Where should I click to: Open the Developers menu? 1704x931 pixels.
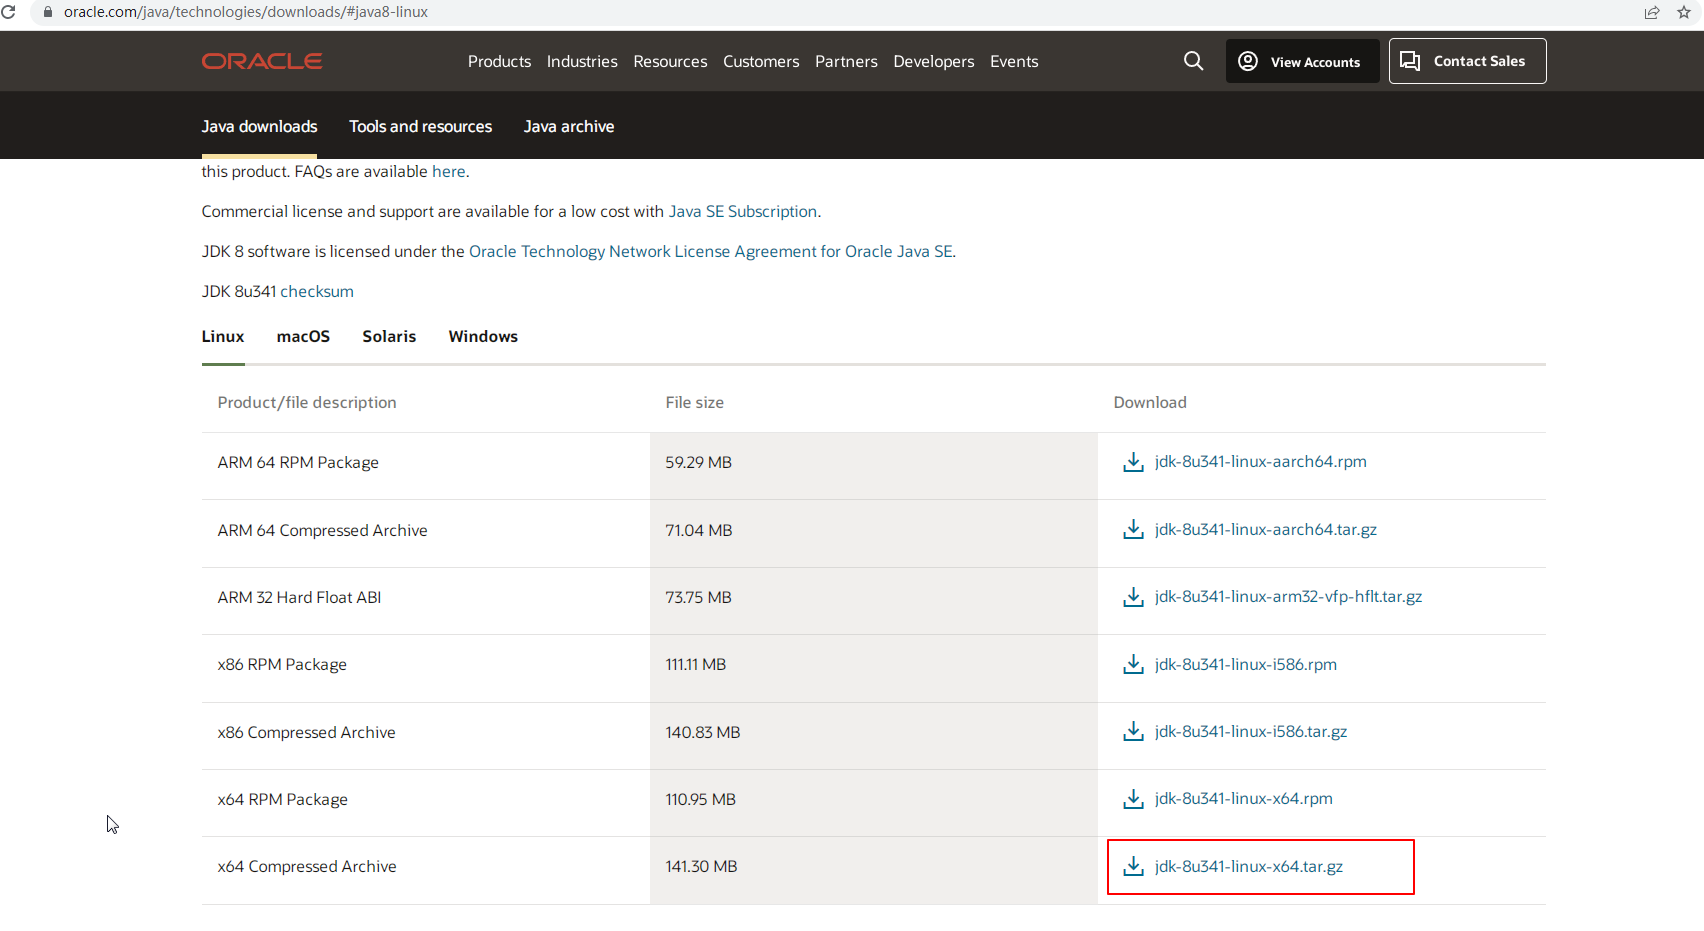tap(933, 61)
